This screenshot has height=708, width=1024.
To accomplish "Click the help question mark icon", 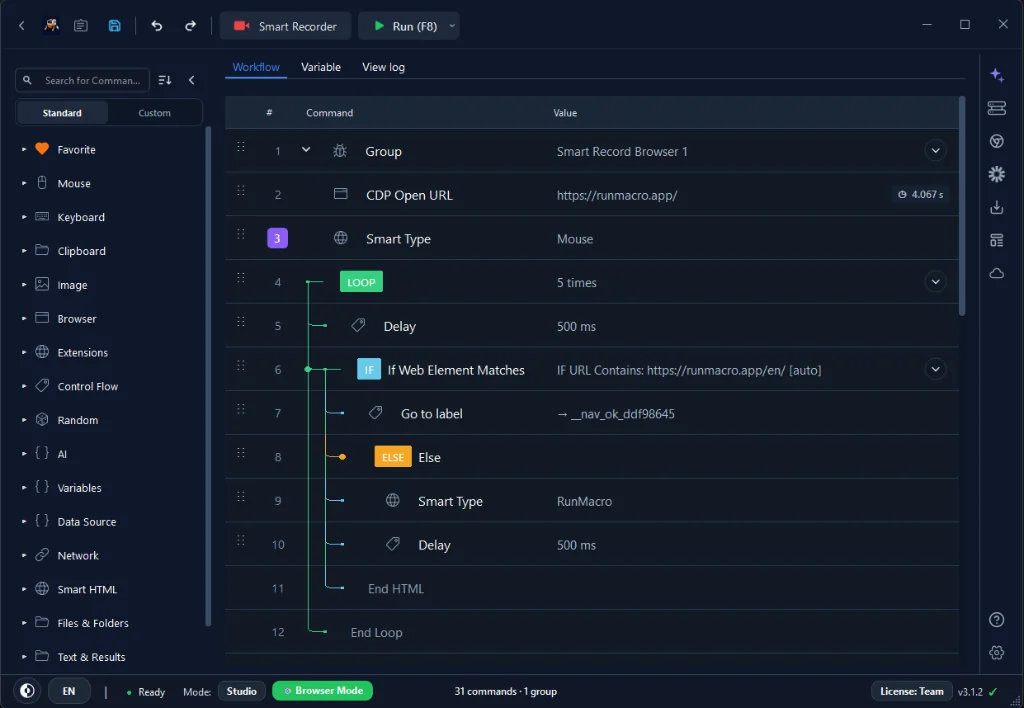I will click(x=997, y=619).
